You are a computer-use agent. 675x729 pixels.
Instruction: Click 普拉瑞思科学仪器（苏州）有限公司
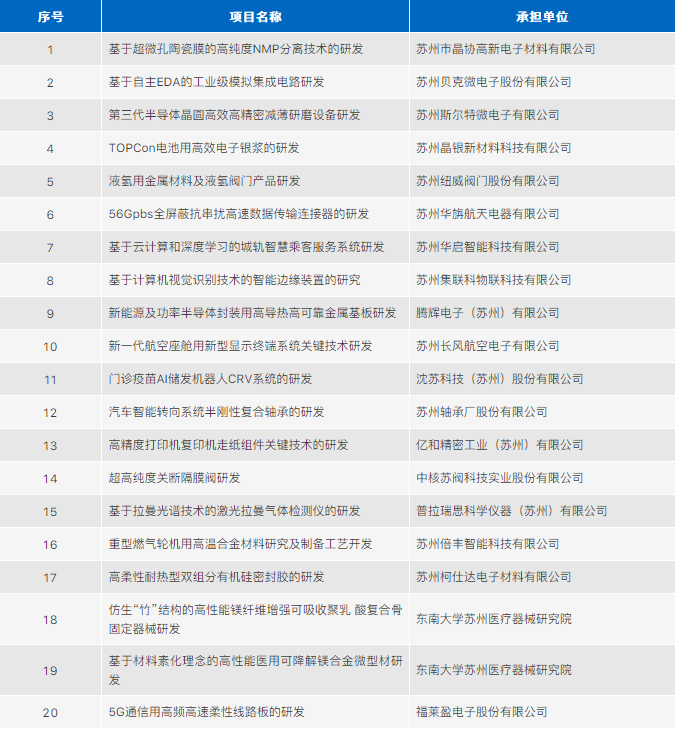(x=511, y=511)
